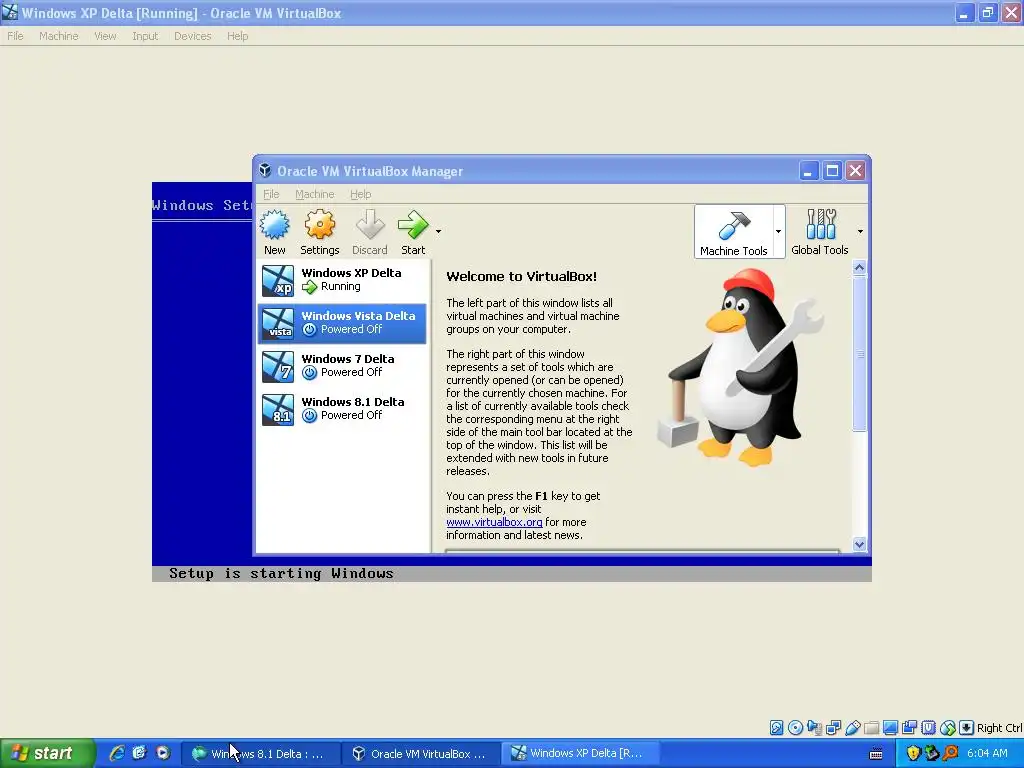Open the XP start button
Image resolution: width=1024 pixels, height=768 pixels.
tap(48, 753)
